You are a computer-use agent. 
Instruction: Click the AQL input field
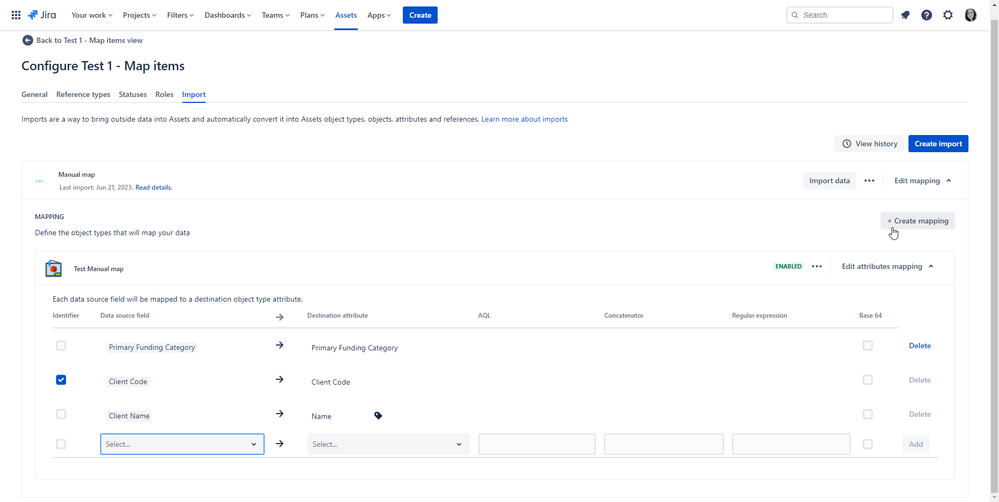(x=536, y=444)
